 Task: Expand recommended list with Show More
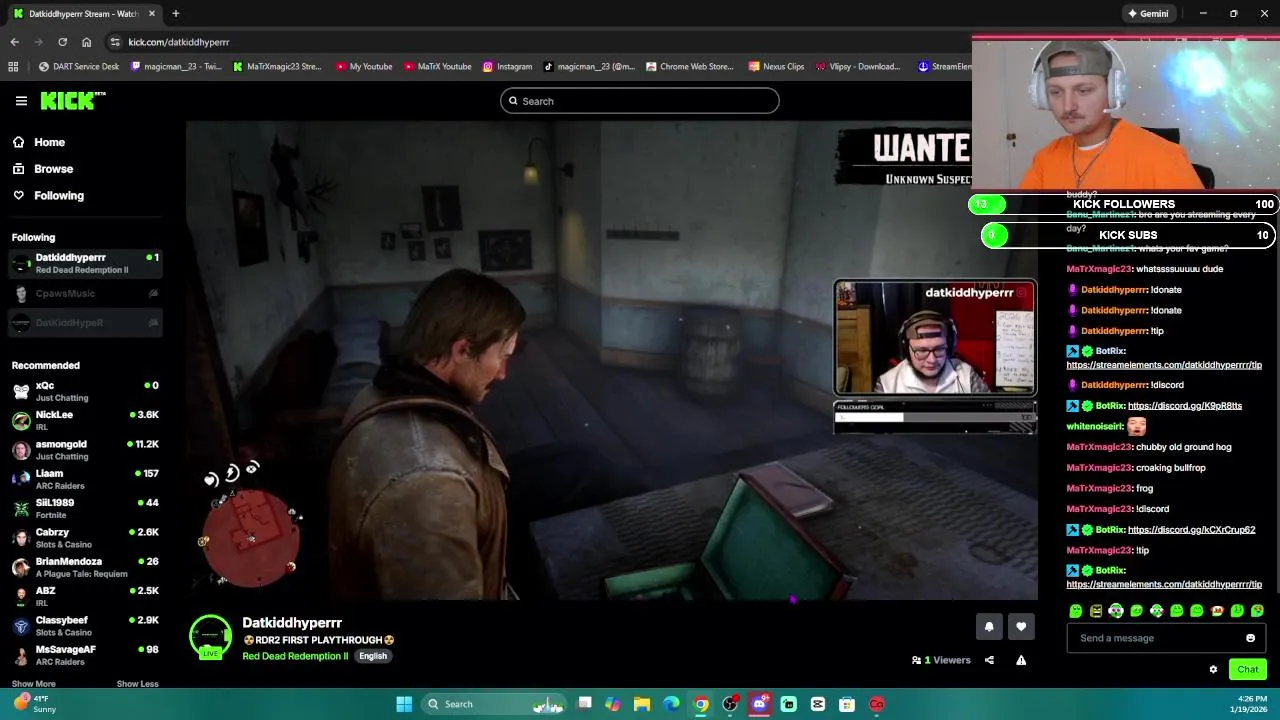[x=34, y=684]
